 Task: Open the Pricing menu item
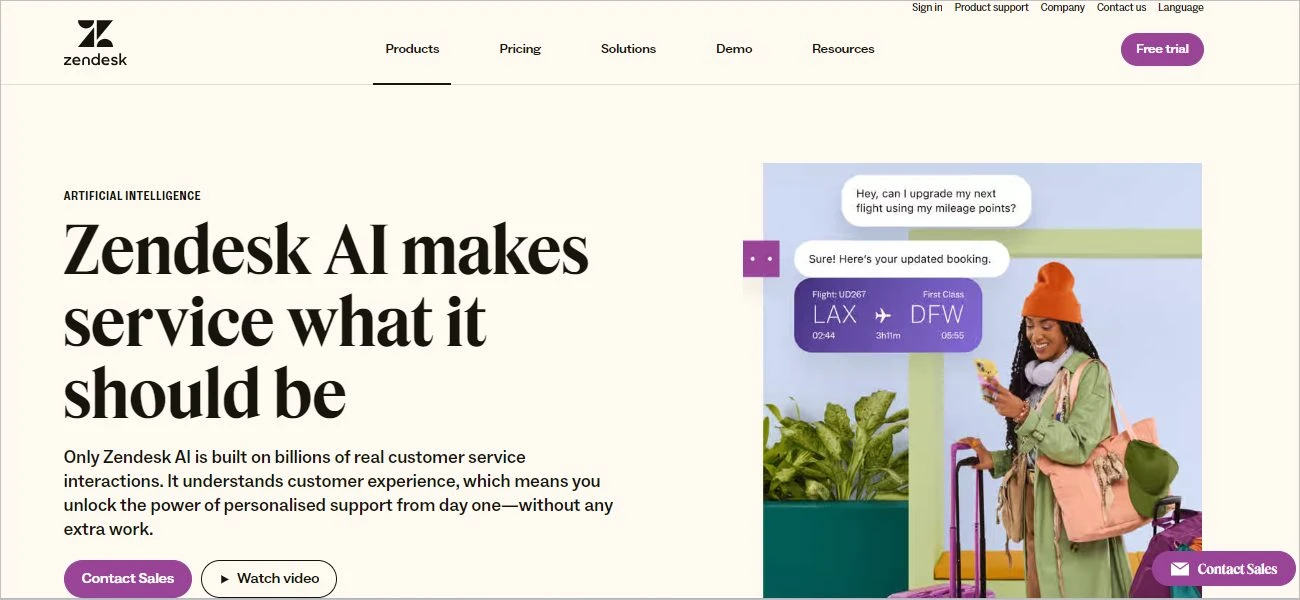[520, 49]
